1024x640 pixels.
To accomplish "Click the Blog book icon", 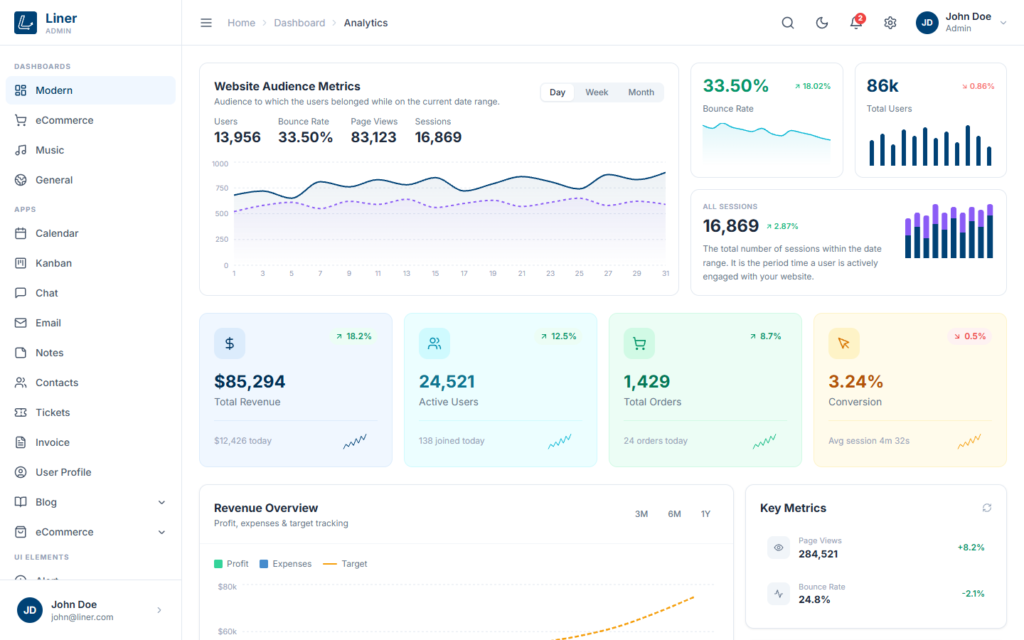I will (x=21, y=502).
